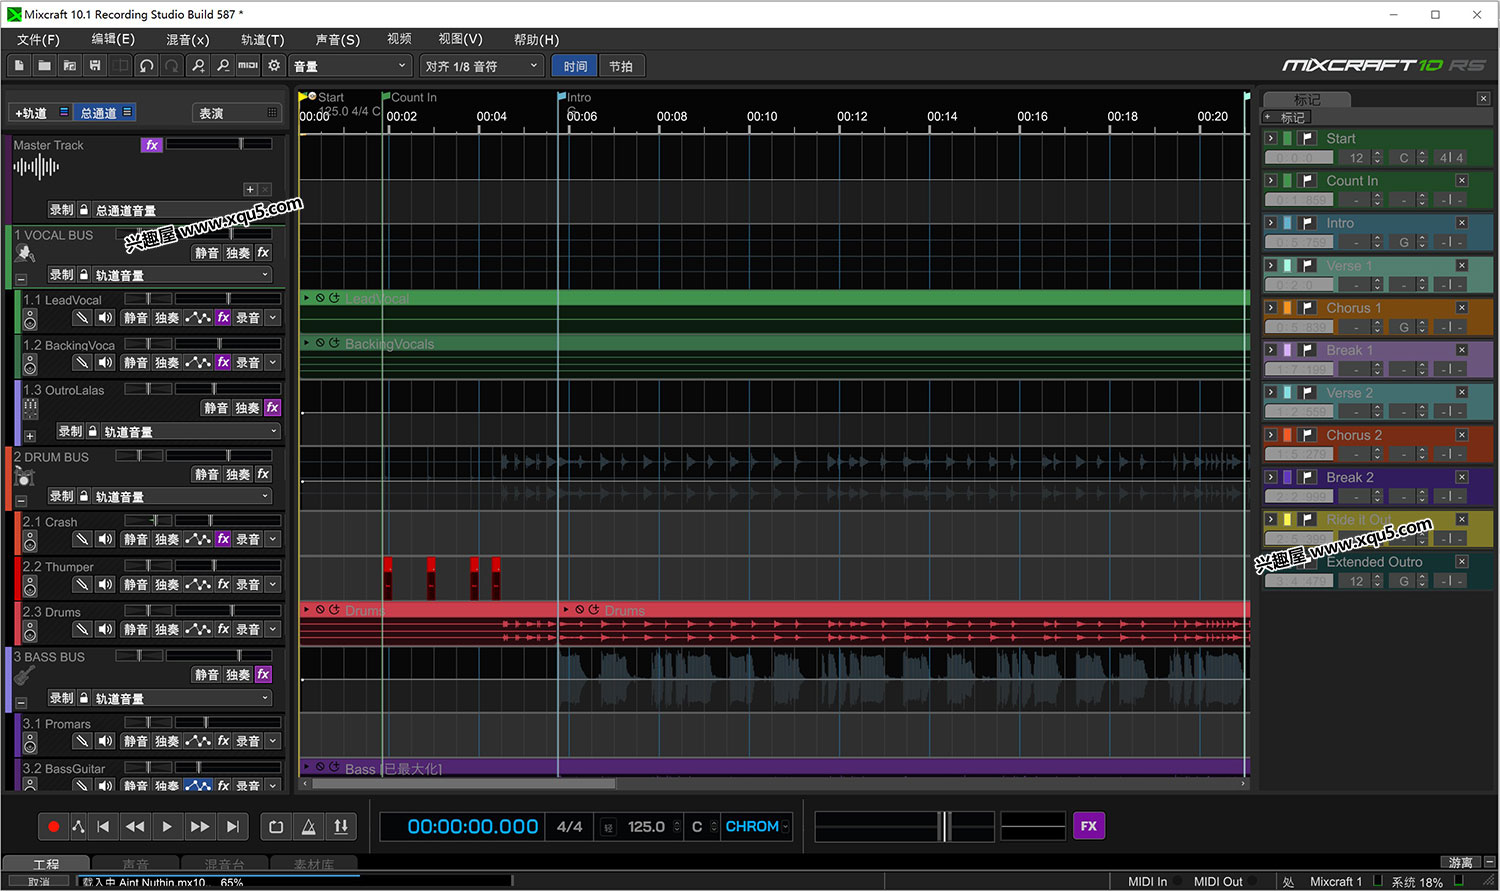
Task: Open the purple FX button in transport
Action: 1089,826
